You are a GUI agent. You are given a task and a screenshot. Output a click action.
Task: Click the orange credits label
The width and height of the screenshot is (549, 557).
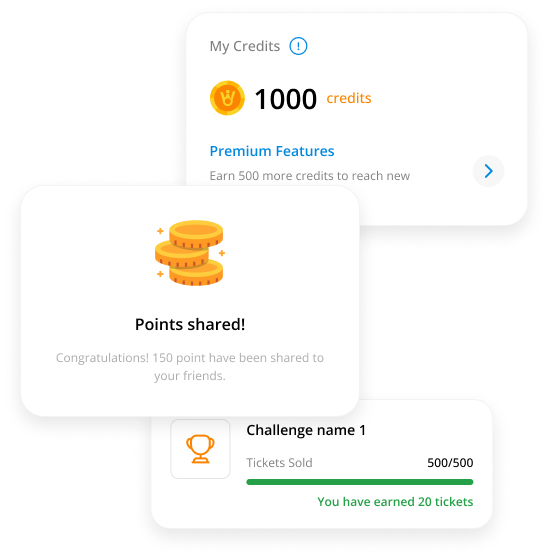pos(349,98)
